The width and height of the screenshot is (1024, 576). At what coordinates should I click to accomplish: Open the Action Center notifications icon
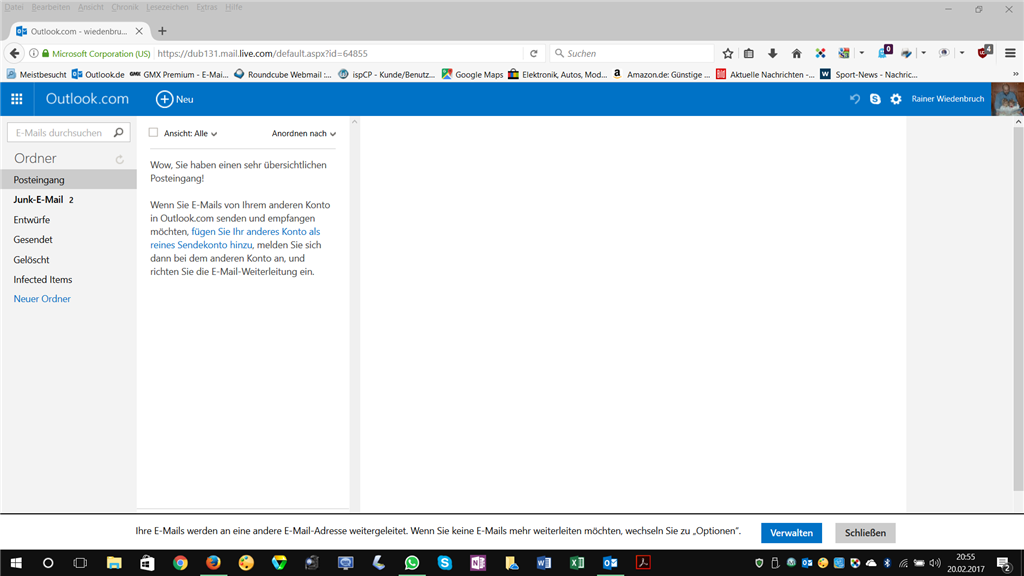coord(1004,564)
